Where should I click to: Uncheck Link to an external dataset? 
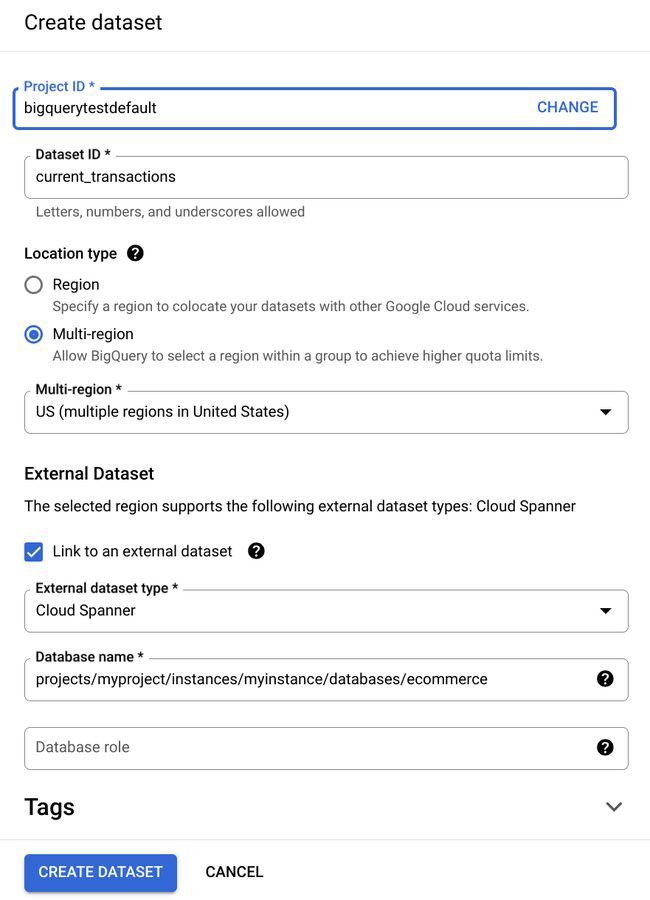tap(33, 549)
